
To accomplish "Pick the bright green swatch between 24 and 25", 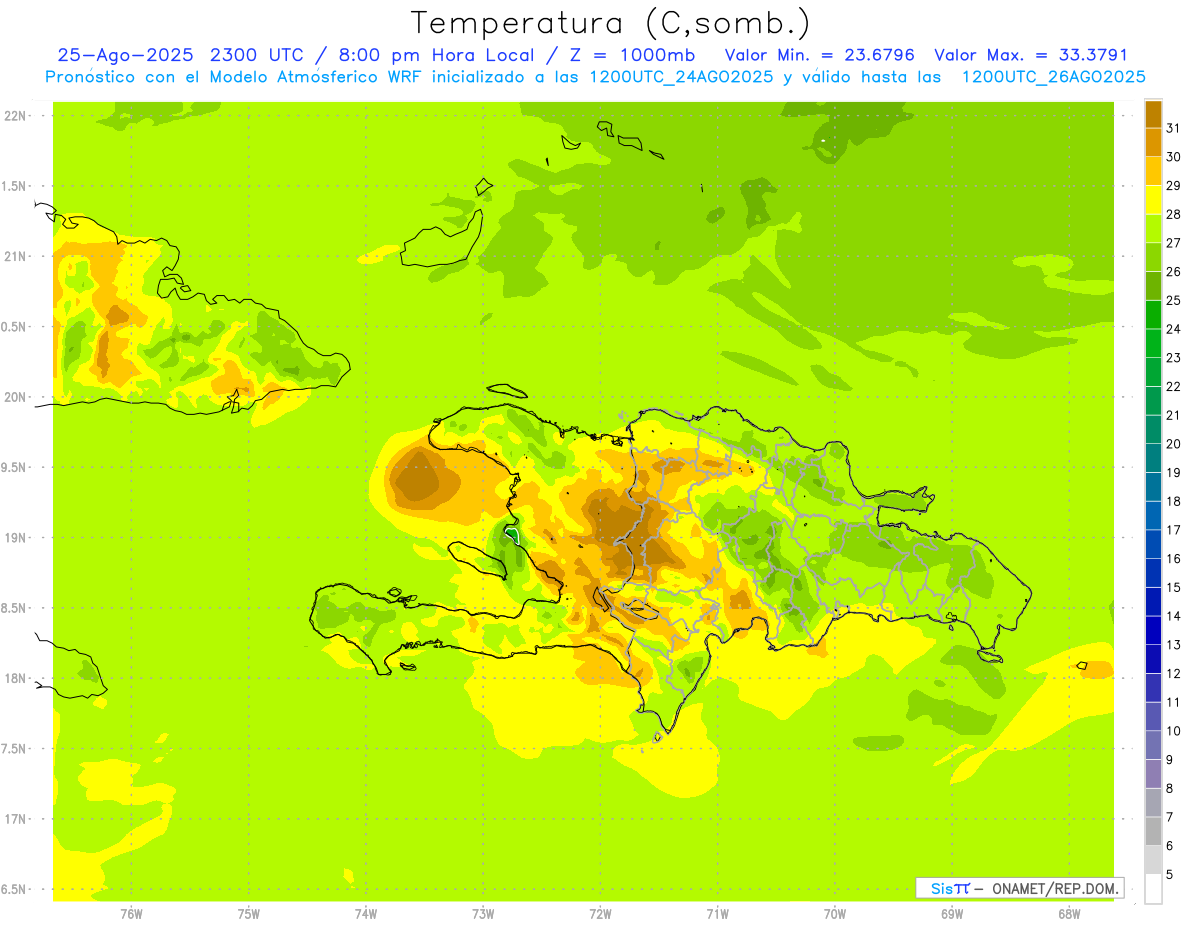I will coord(1153,315).
